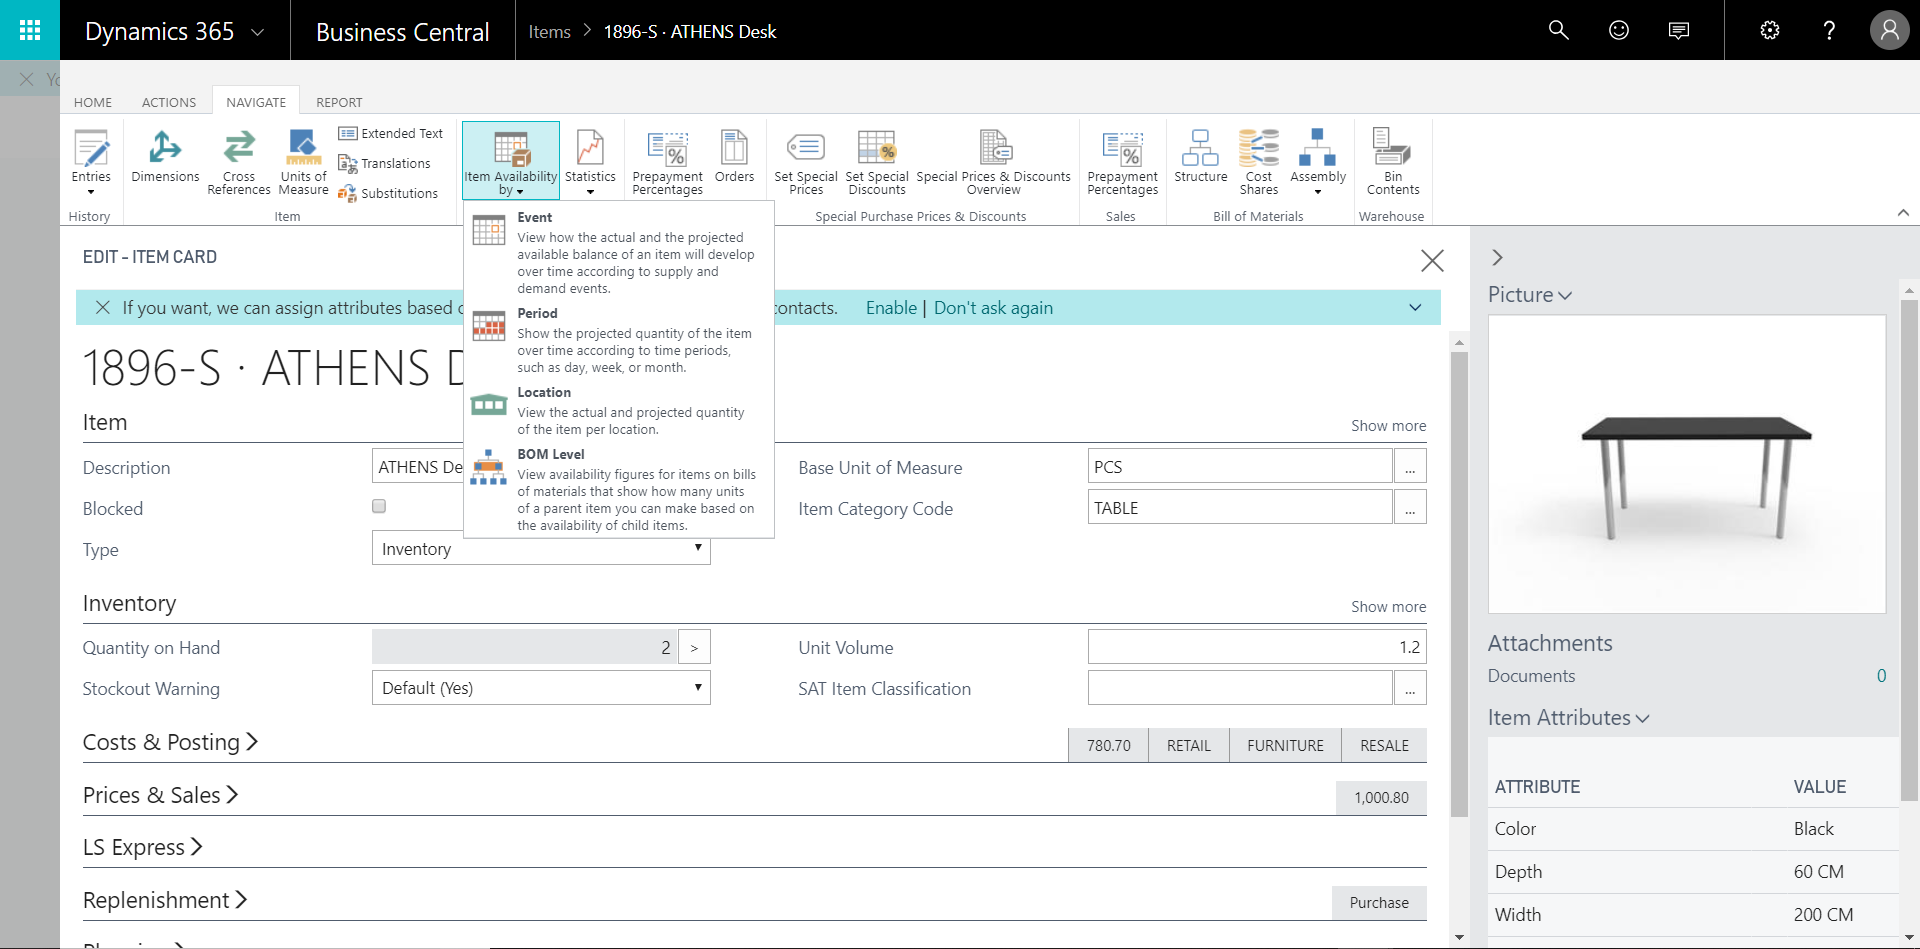The image size is (1920, 949).
Task: Collapse the Picture factbox
Action: (x=1530, y=295)
